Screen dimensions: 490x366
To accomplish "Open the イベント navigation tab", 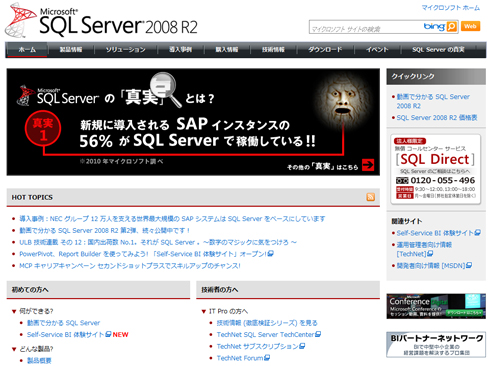I will (x=377, y=50).
